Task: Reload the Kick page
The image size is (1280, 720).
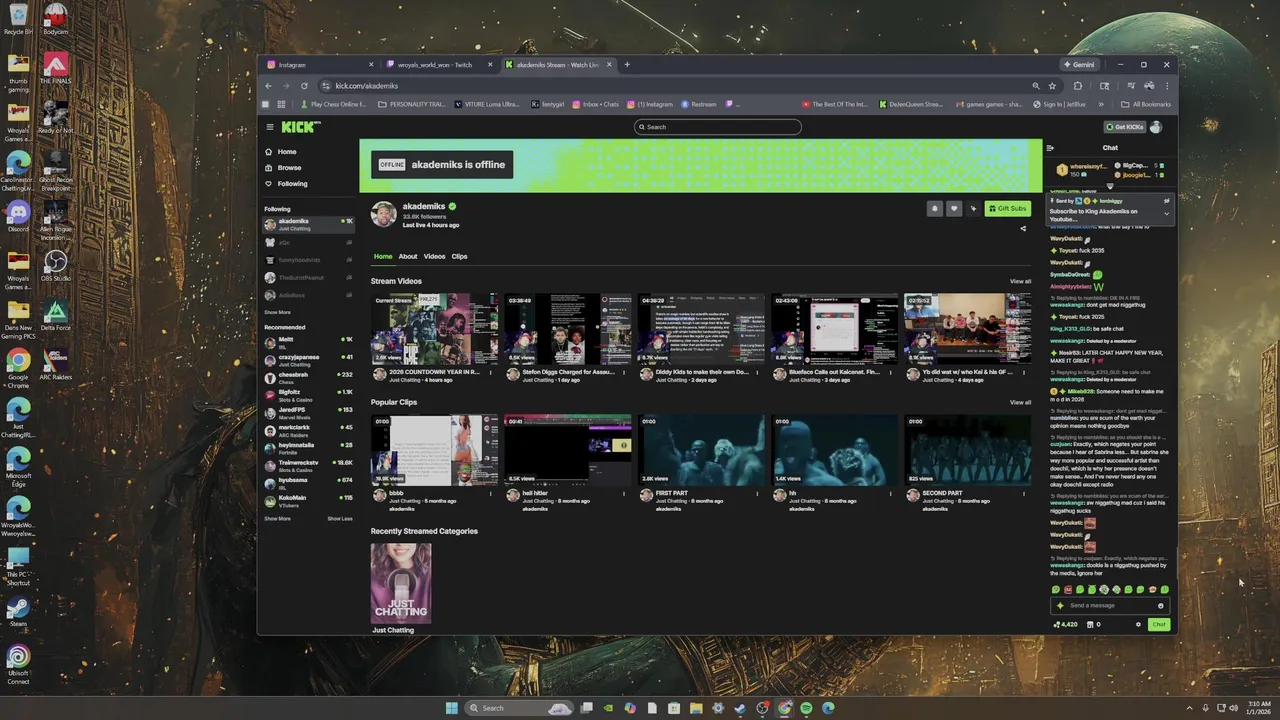Action: click(304, 86)
